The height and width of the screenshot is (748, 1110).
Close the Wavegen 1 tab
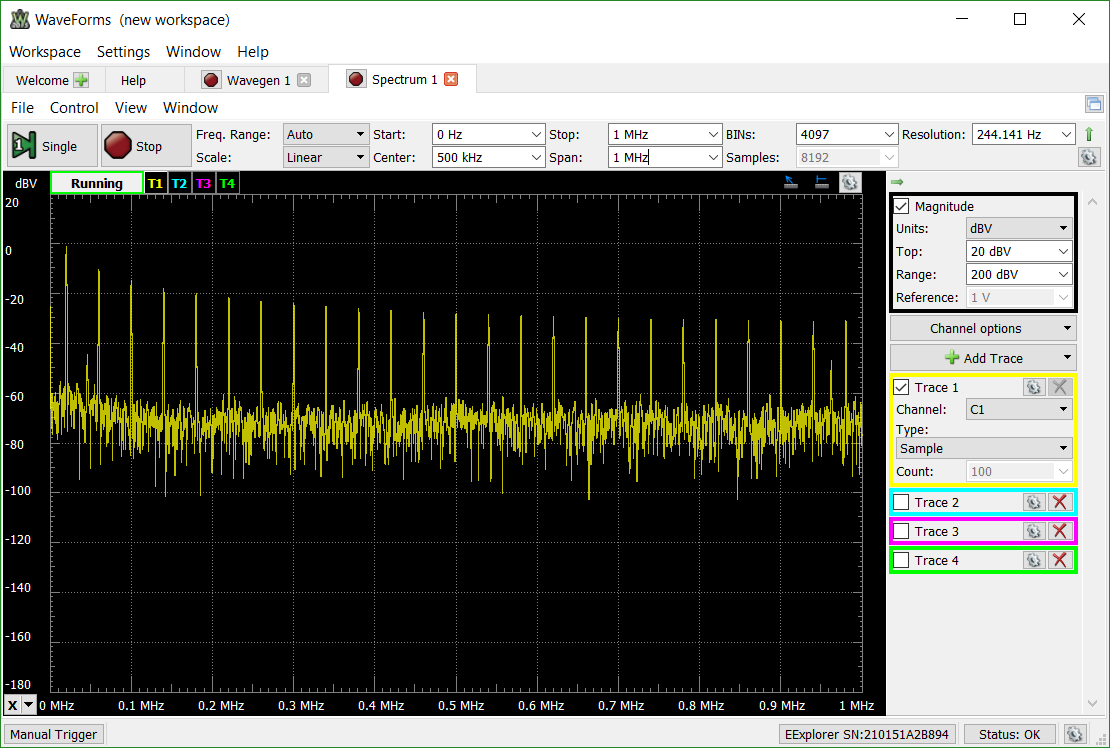click(304, 80)
